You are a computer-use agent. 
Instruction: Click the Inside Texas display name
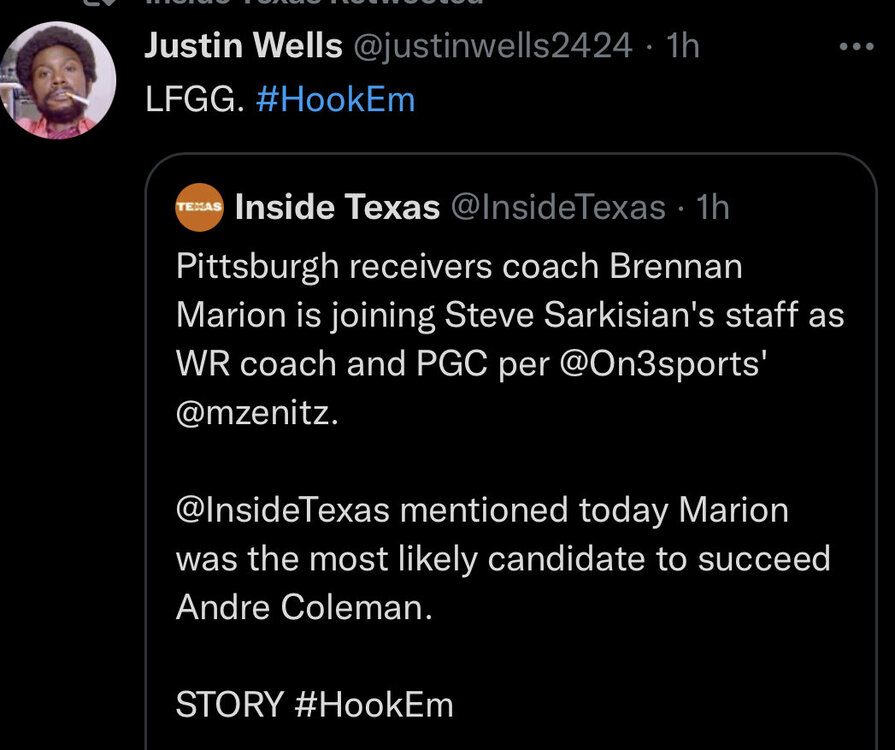coord(337,207)
